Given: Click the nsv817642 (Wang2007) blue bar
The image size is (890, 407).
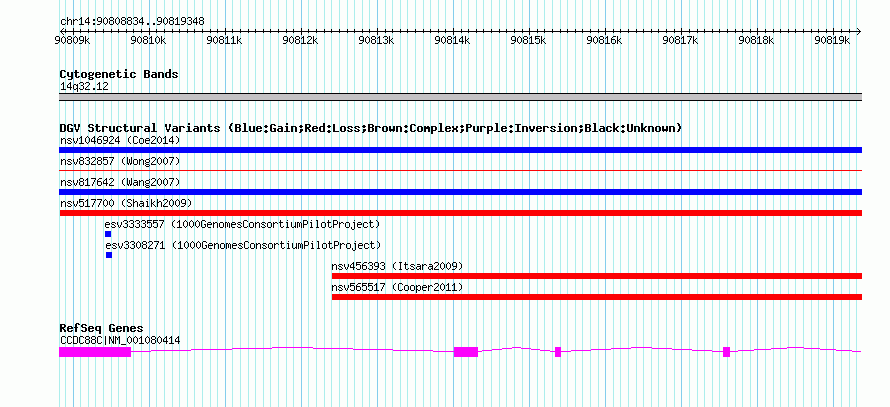Looking at the screenshot, I should coord(460,192).
